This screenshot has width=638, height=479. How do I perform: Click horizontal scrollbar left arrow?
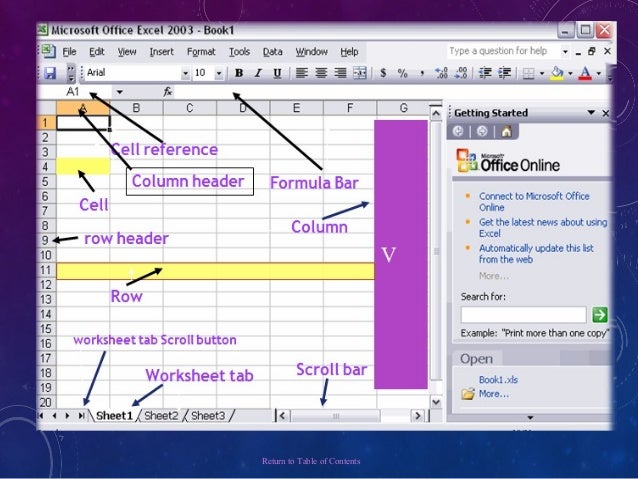click(x=282, y=416)
